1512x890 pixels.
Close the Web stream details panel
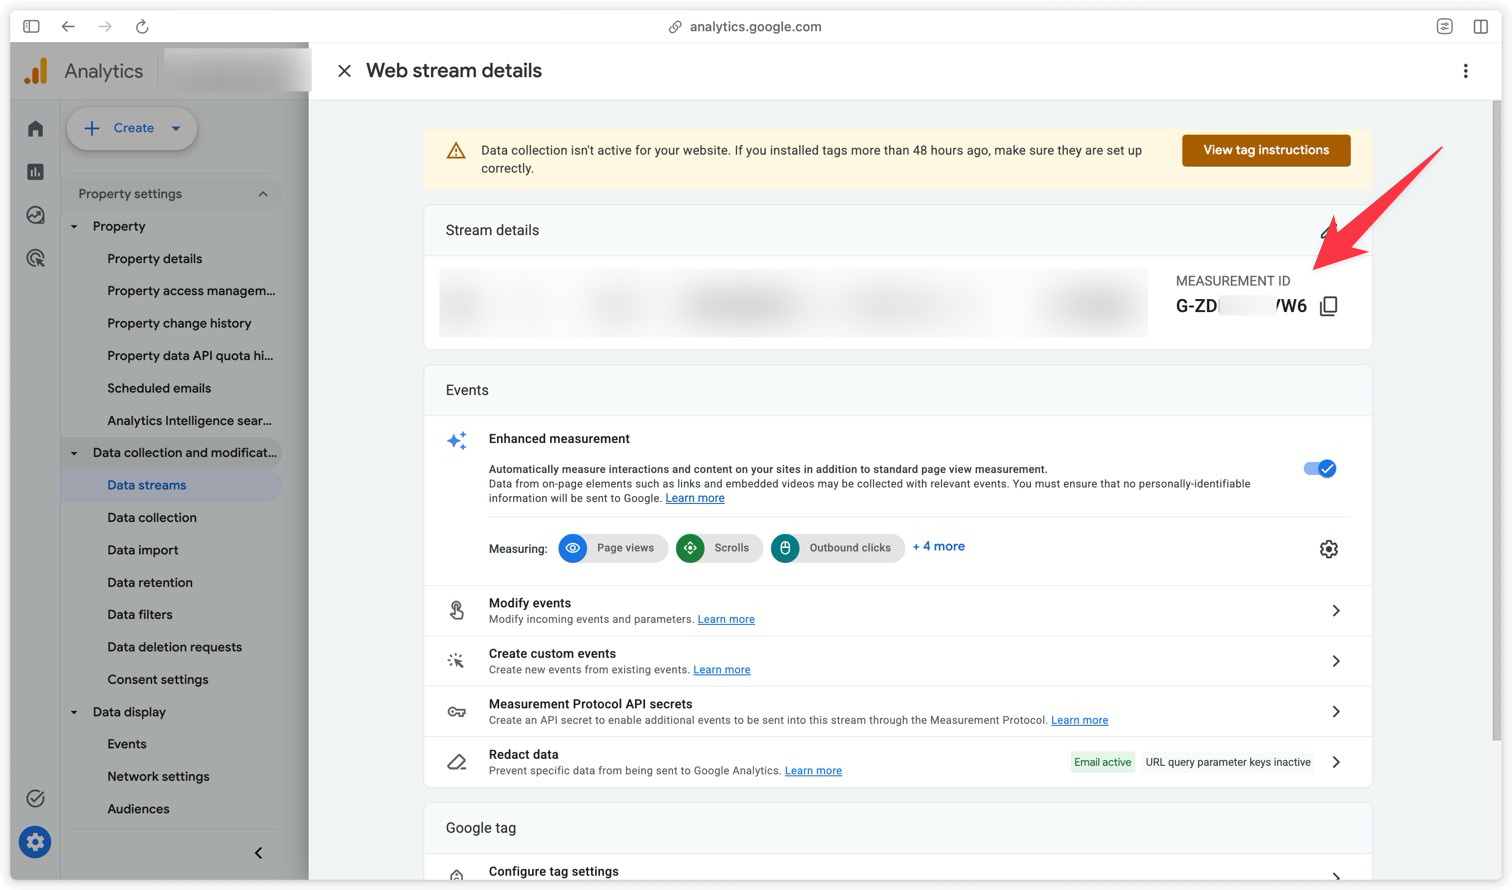[344, 71]
